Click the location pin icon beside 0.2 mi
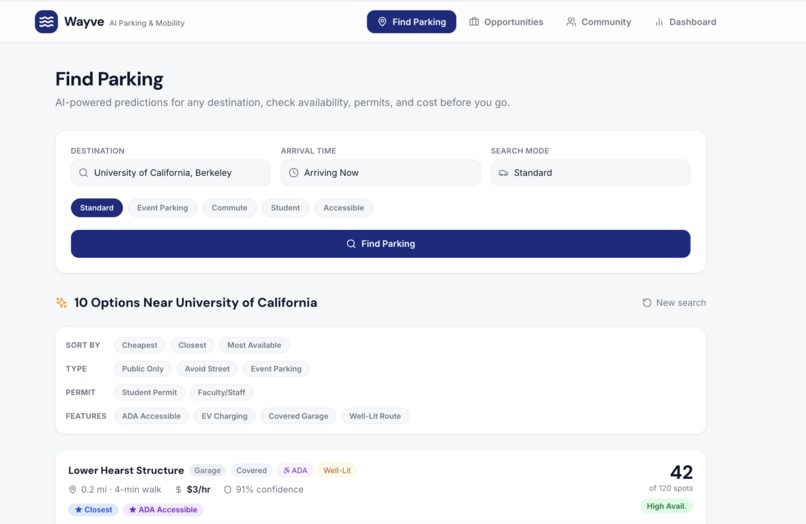Viewport: 806px width, 524px height. pyautogui.click(x=72, y=490)
